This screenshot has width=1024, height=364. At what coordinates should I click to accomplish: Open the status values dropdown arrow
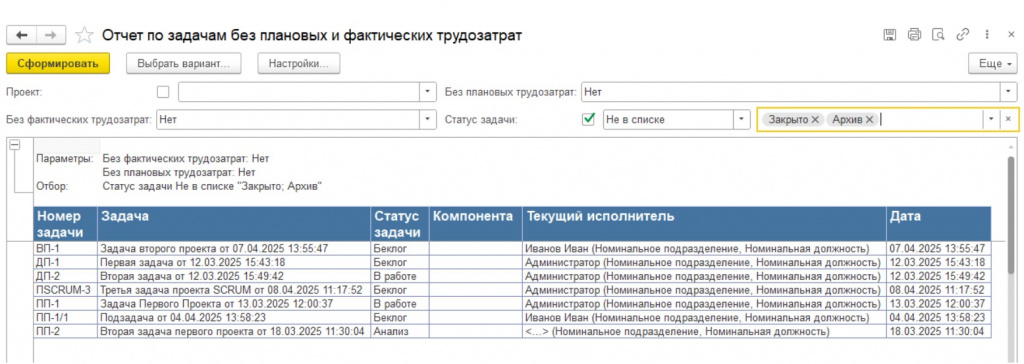[x=992, y=120]
